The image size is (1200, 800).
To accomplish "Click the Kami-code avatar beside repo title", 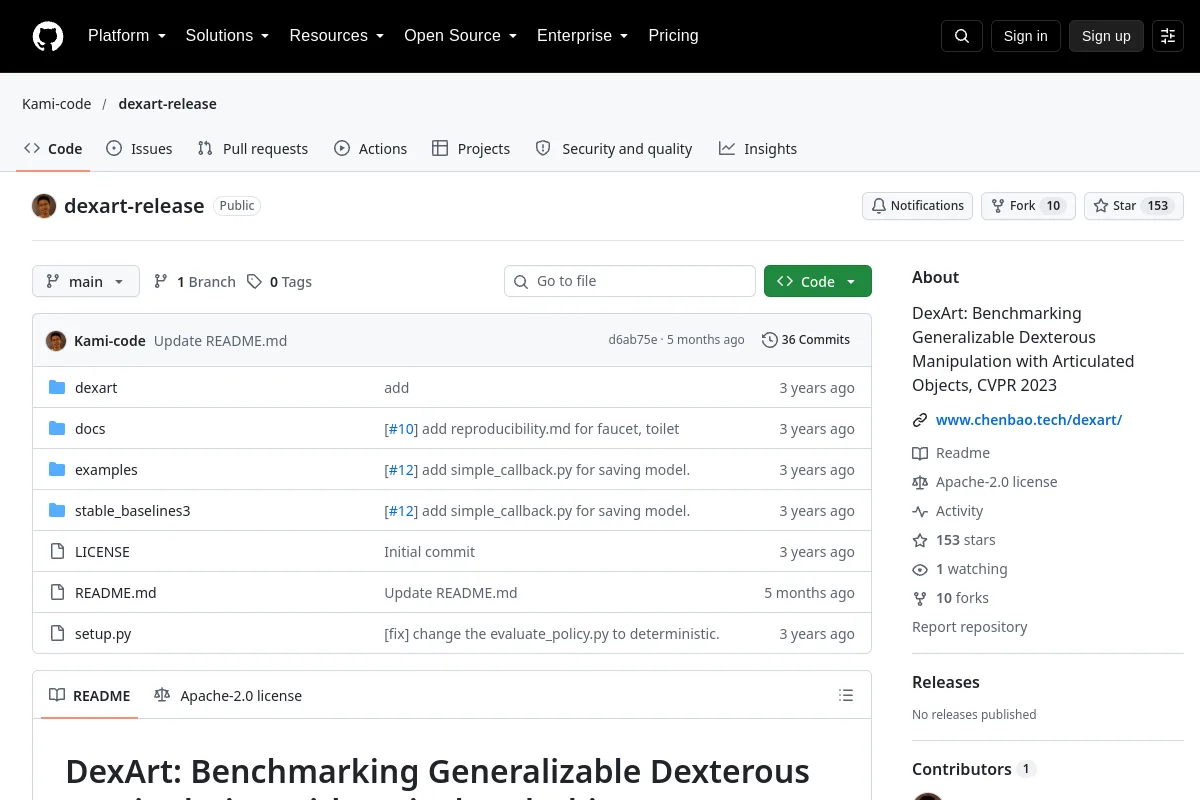I will [x=44, y=206].
